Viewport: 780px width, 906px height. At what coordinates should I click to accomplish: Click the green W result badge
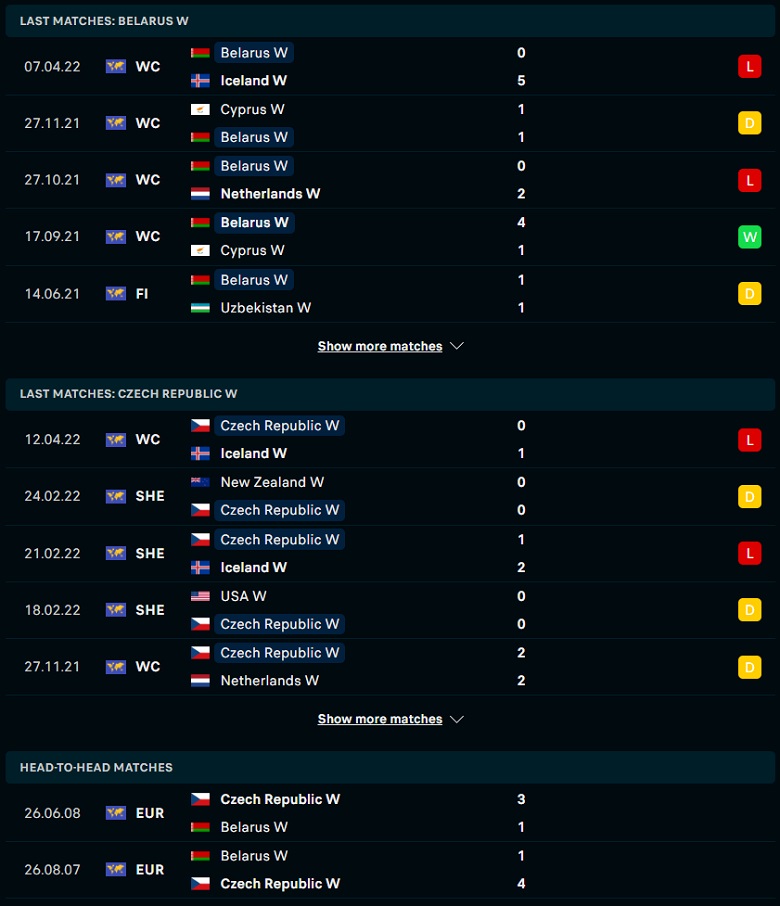(x=749, y=237)
